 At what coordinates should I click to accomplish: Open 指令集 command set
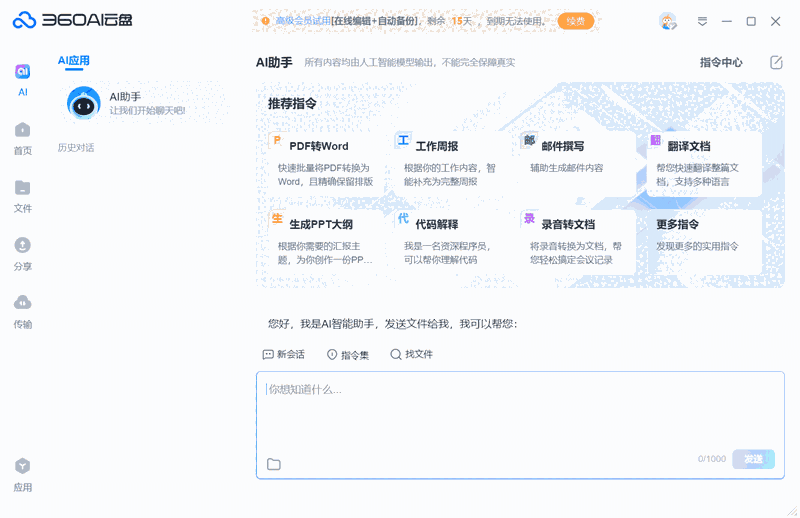[347, 355]
